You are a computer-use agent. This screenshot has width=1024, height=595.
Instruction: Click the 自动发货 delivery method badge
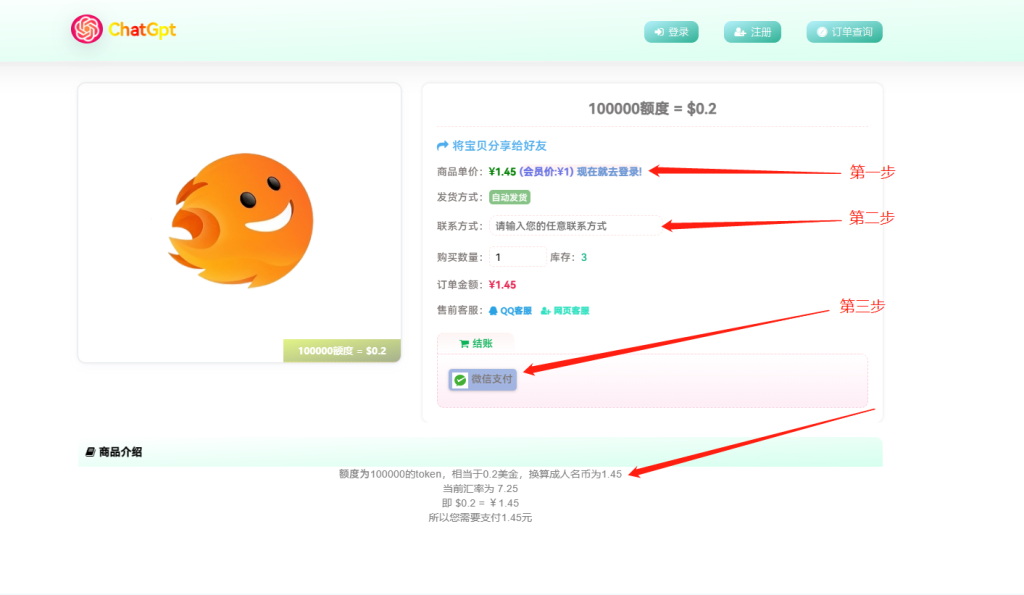click(x=509, y=195)
